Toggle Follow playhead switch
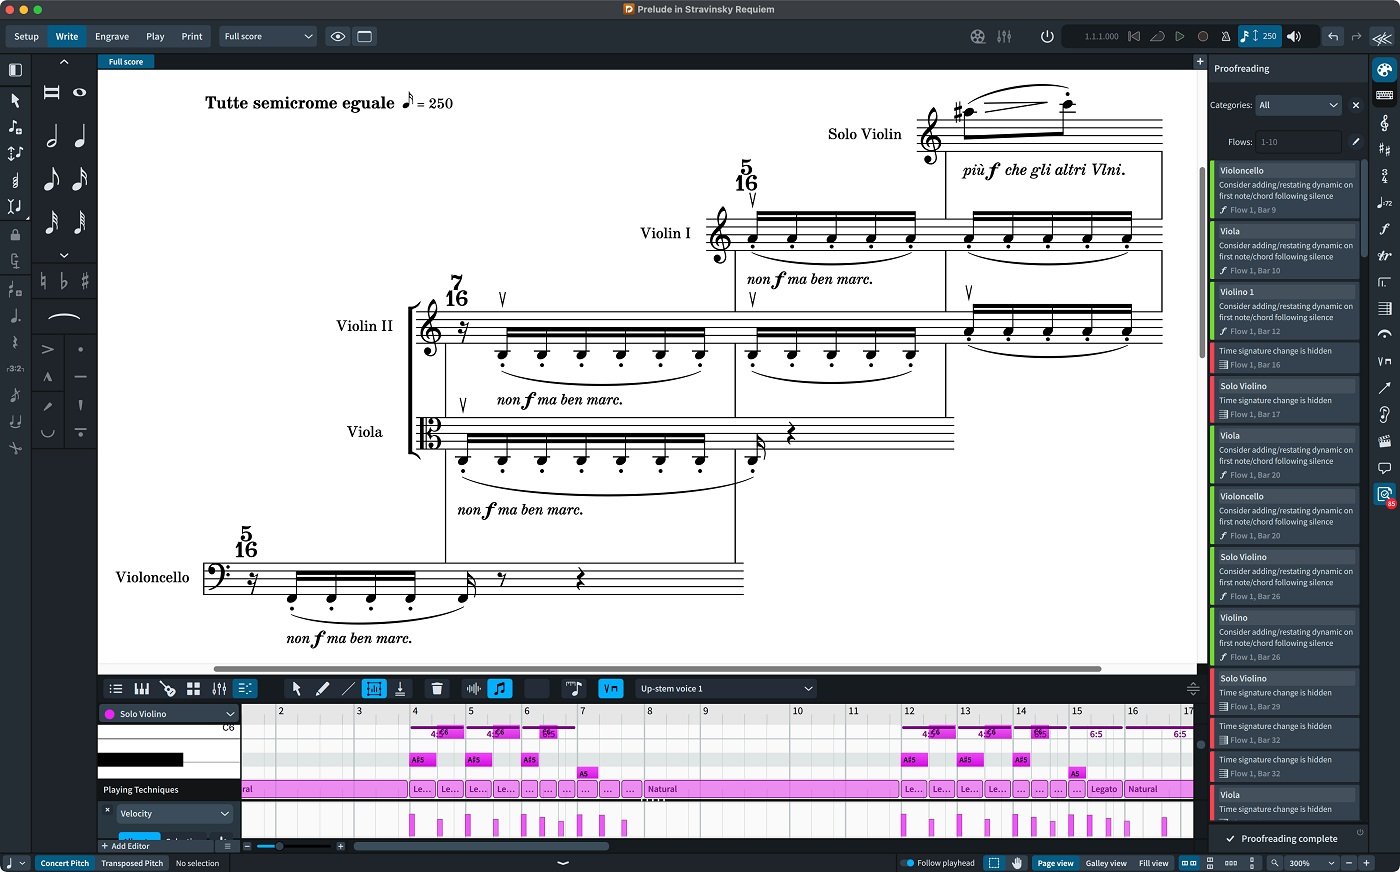 908,863
